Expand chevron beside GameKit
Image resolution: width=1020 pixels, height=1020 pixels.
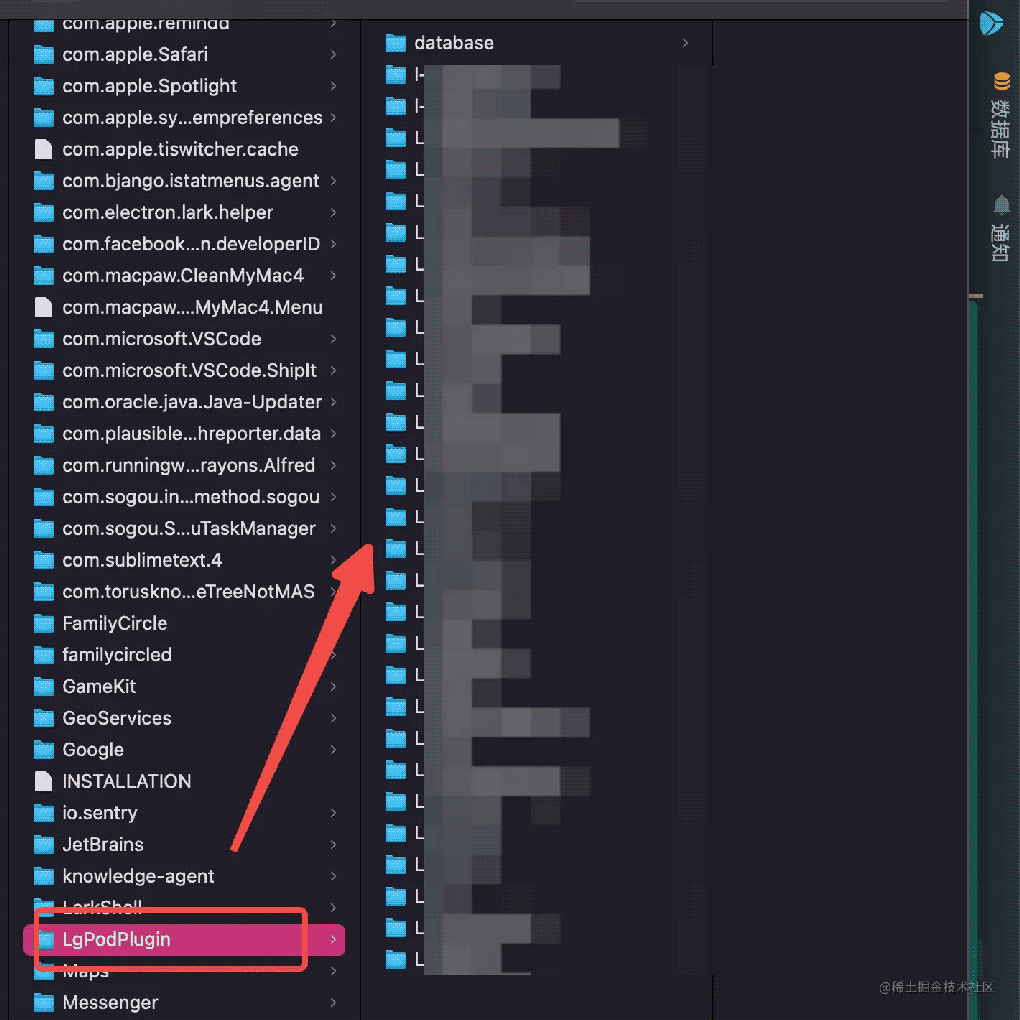[x=333, y=686]
